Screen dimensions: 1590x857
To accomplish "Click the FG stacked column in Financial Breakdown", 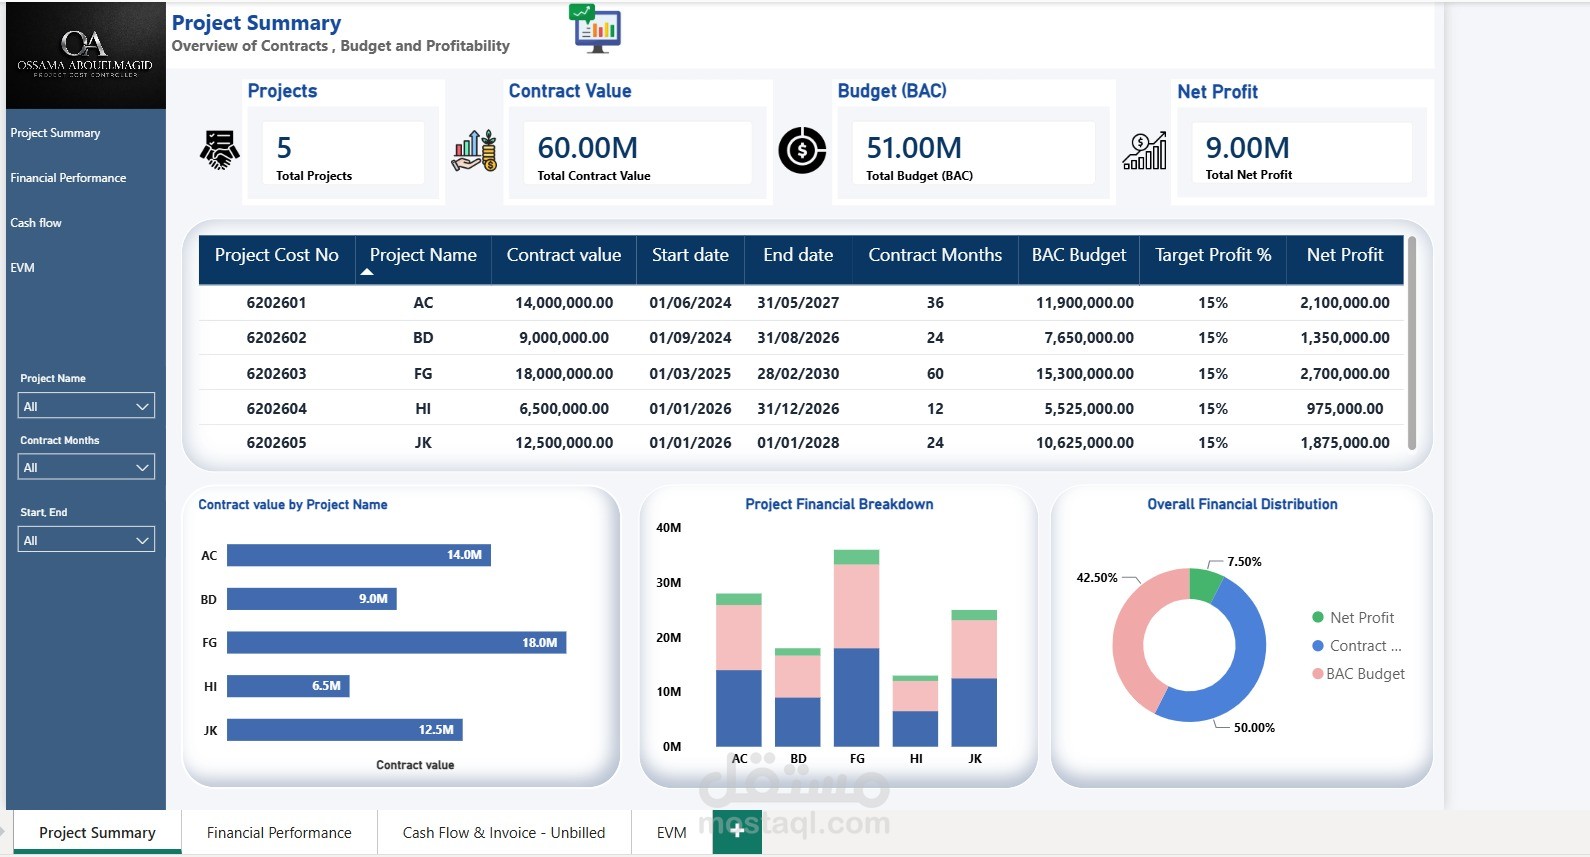I will 857,648.
